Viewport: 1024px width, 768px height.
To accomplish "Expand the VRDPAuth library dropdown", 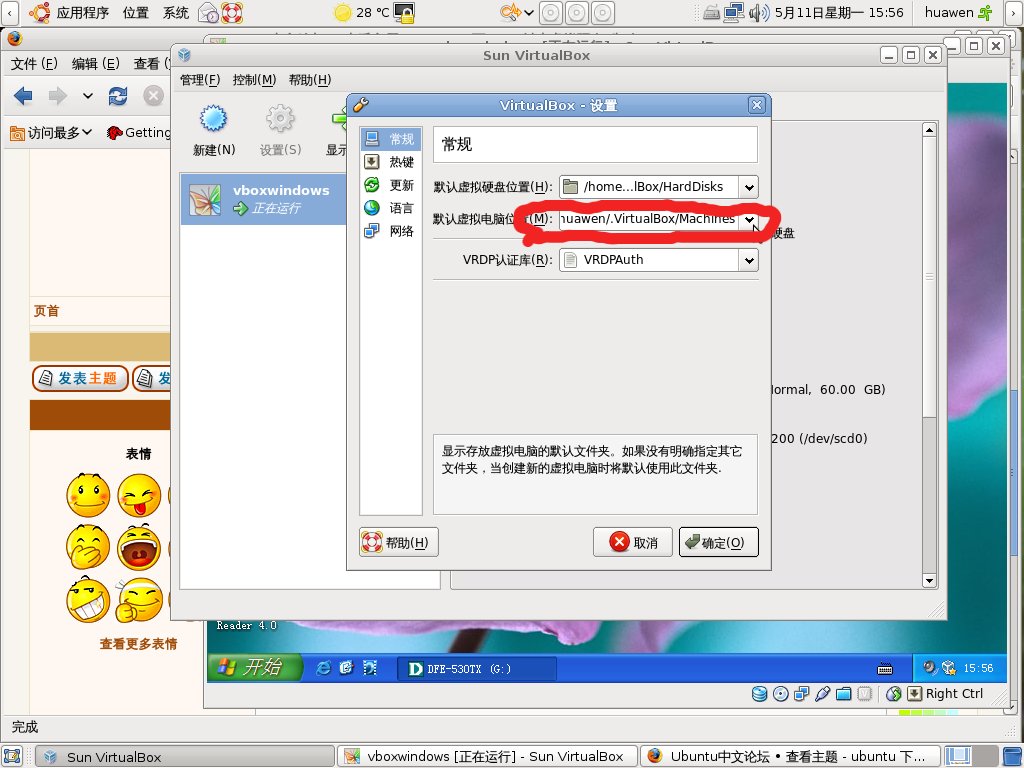I will tap(749, 261).
